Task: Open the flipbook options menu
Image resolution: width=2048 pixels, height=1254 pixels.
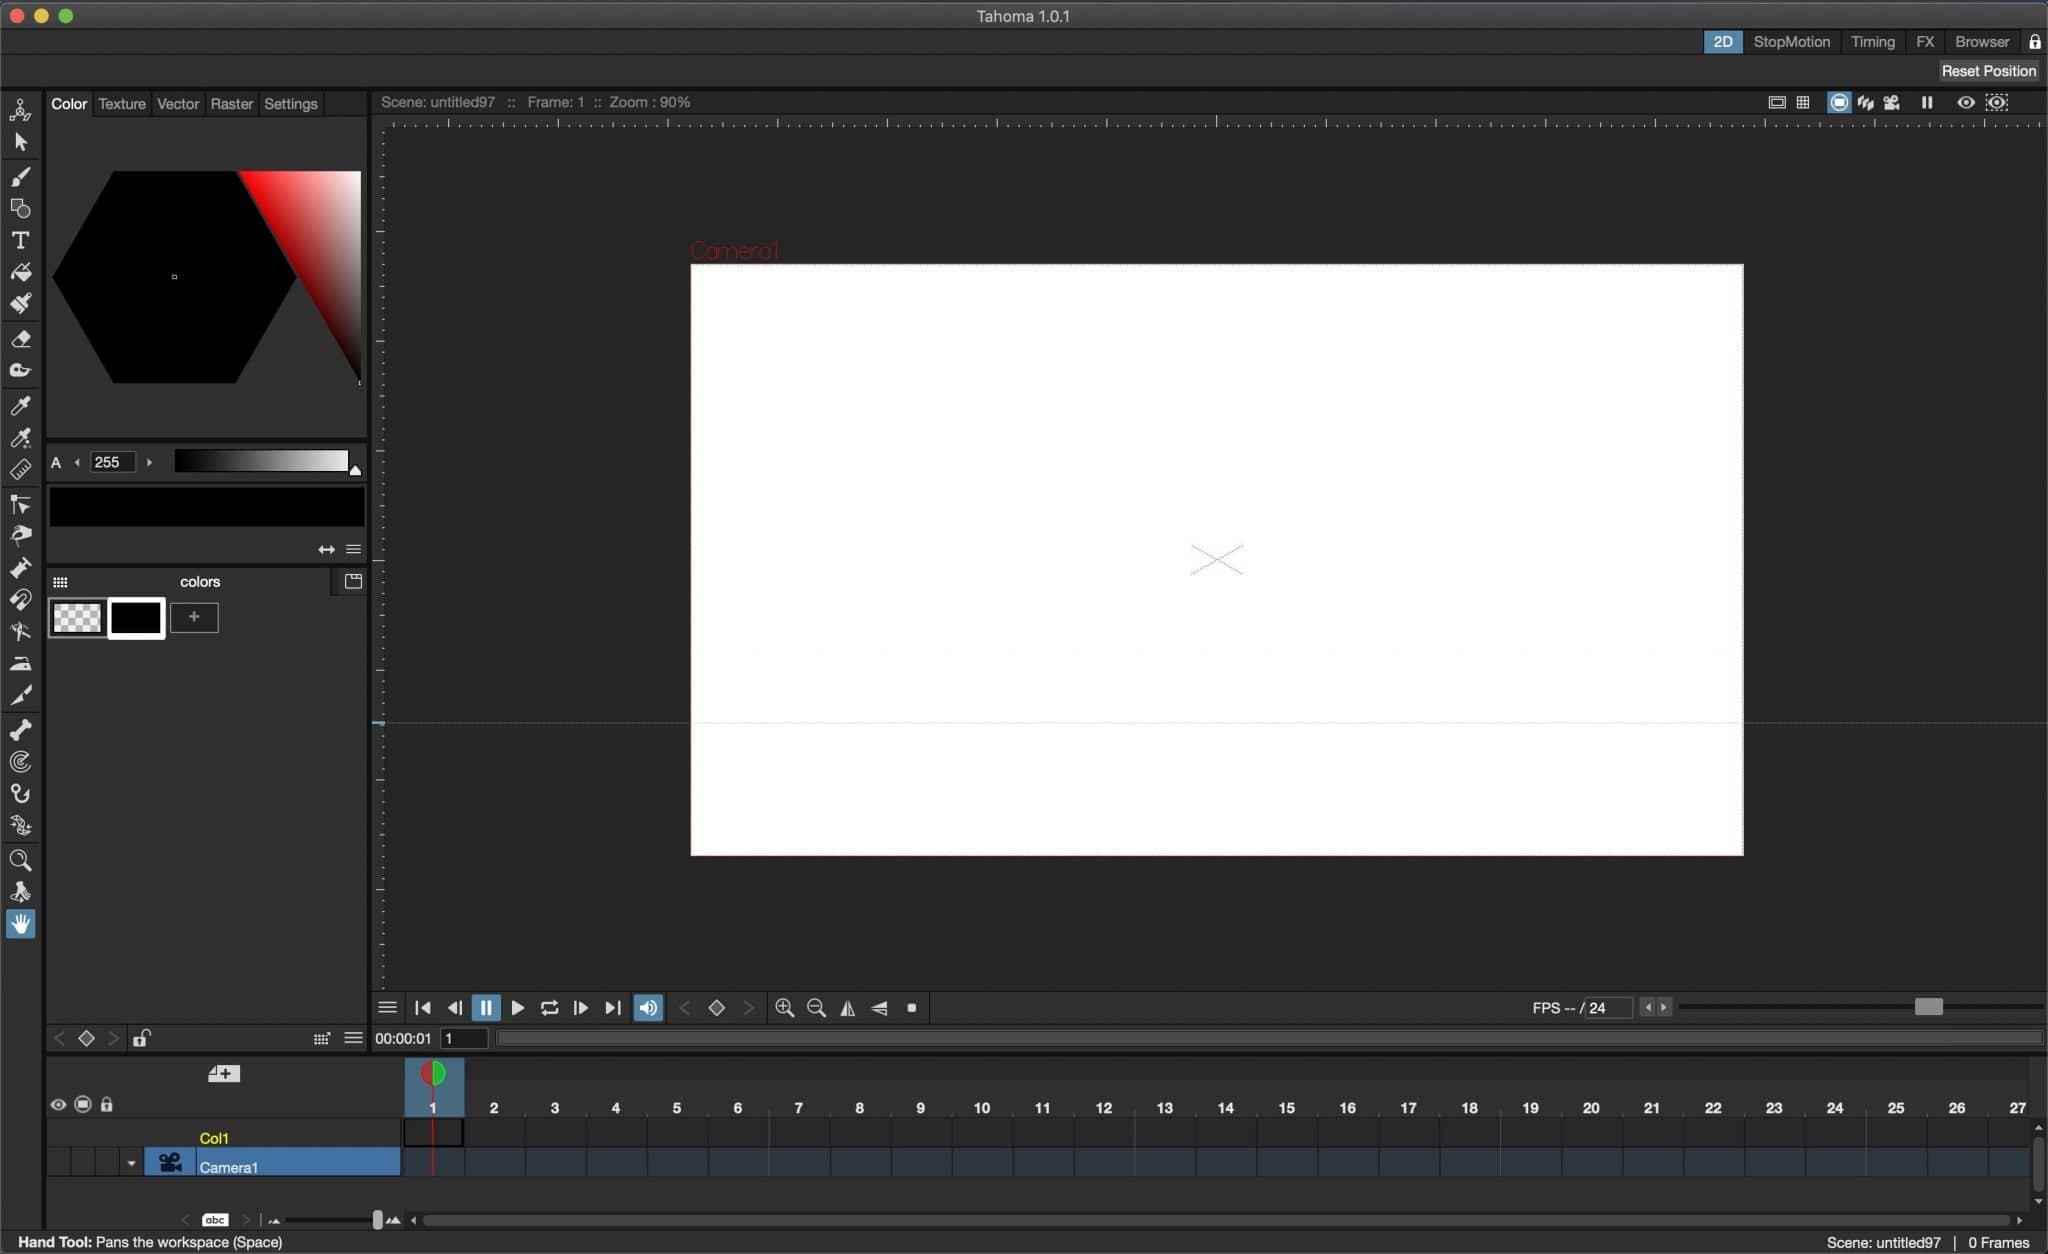Action: (x=386, y=1008)
